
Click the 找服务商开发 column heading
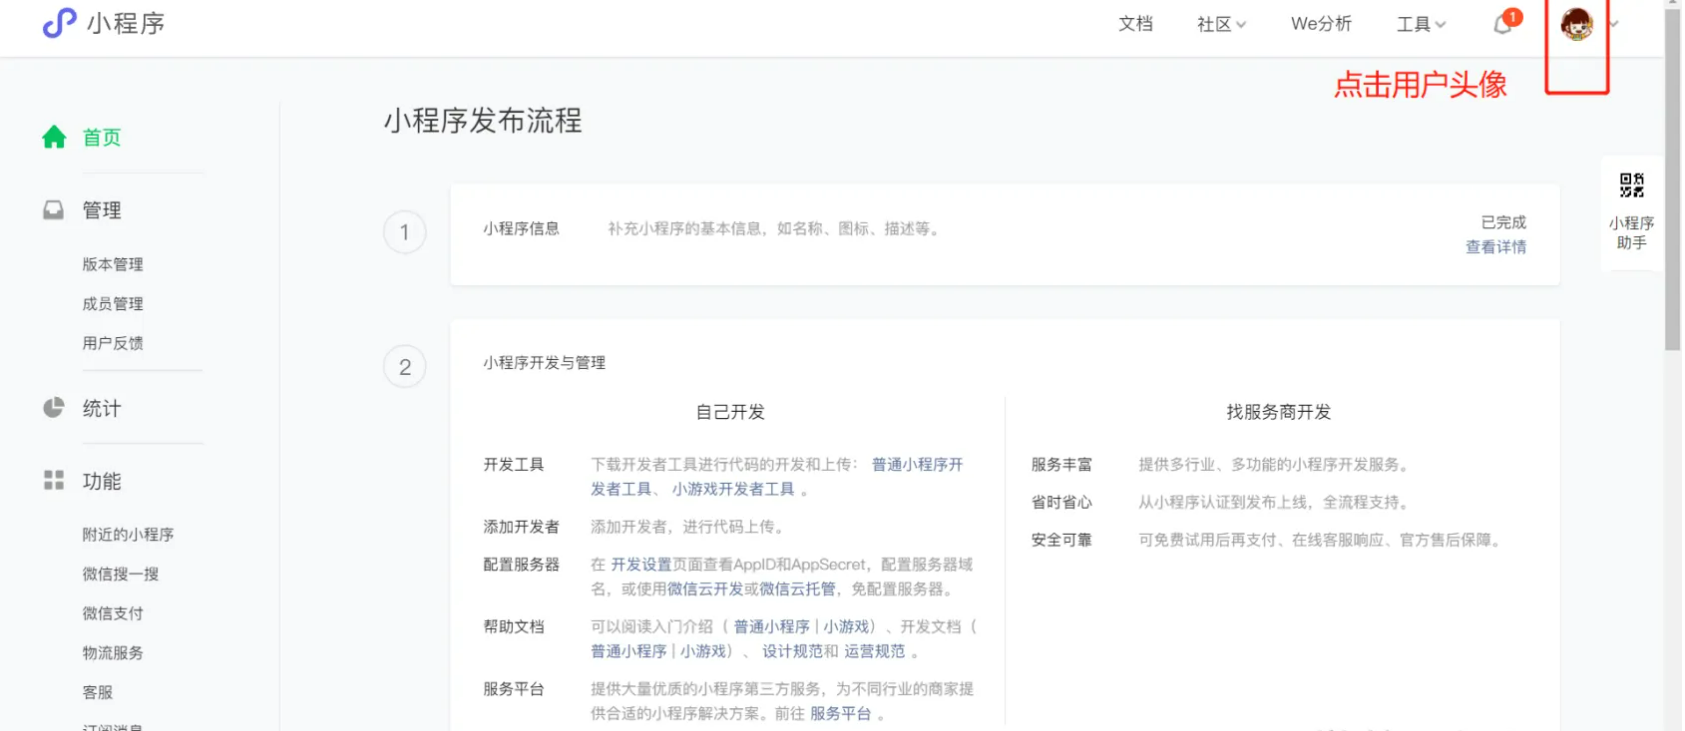point(1278,412)
